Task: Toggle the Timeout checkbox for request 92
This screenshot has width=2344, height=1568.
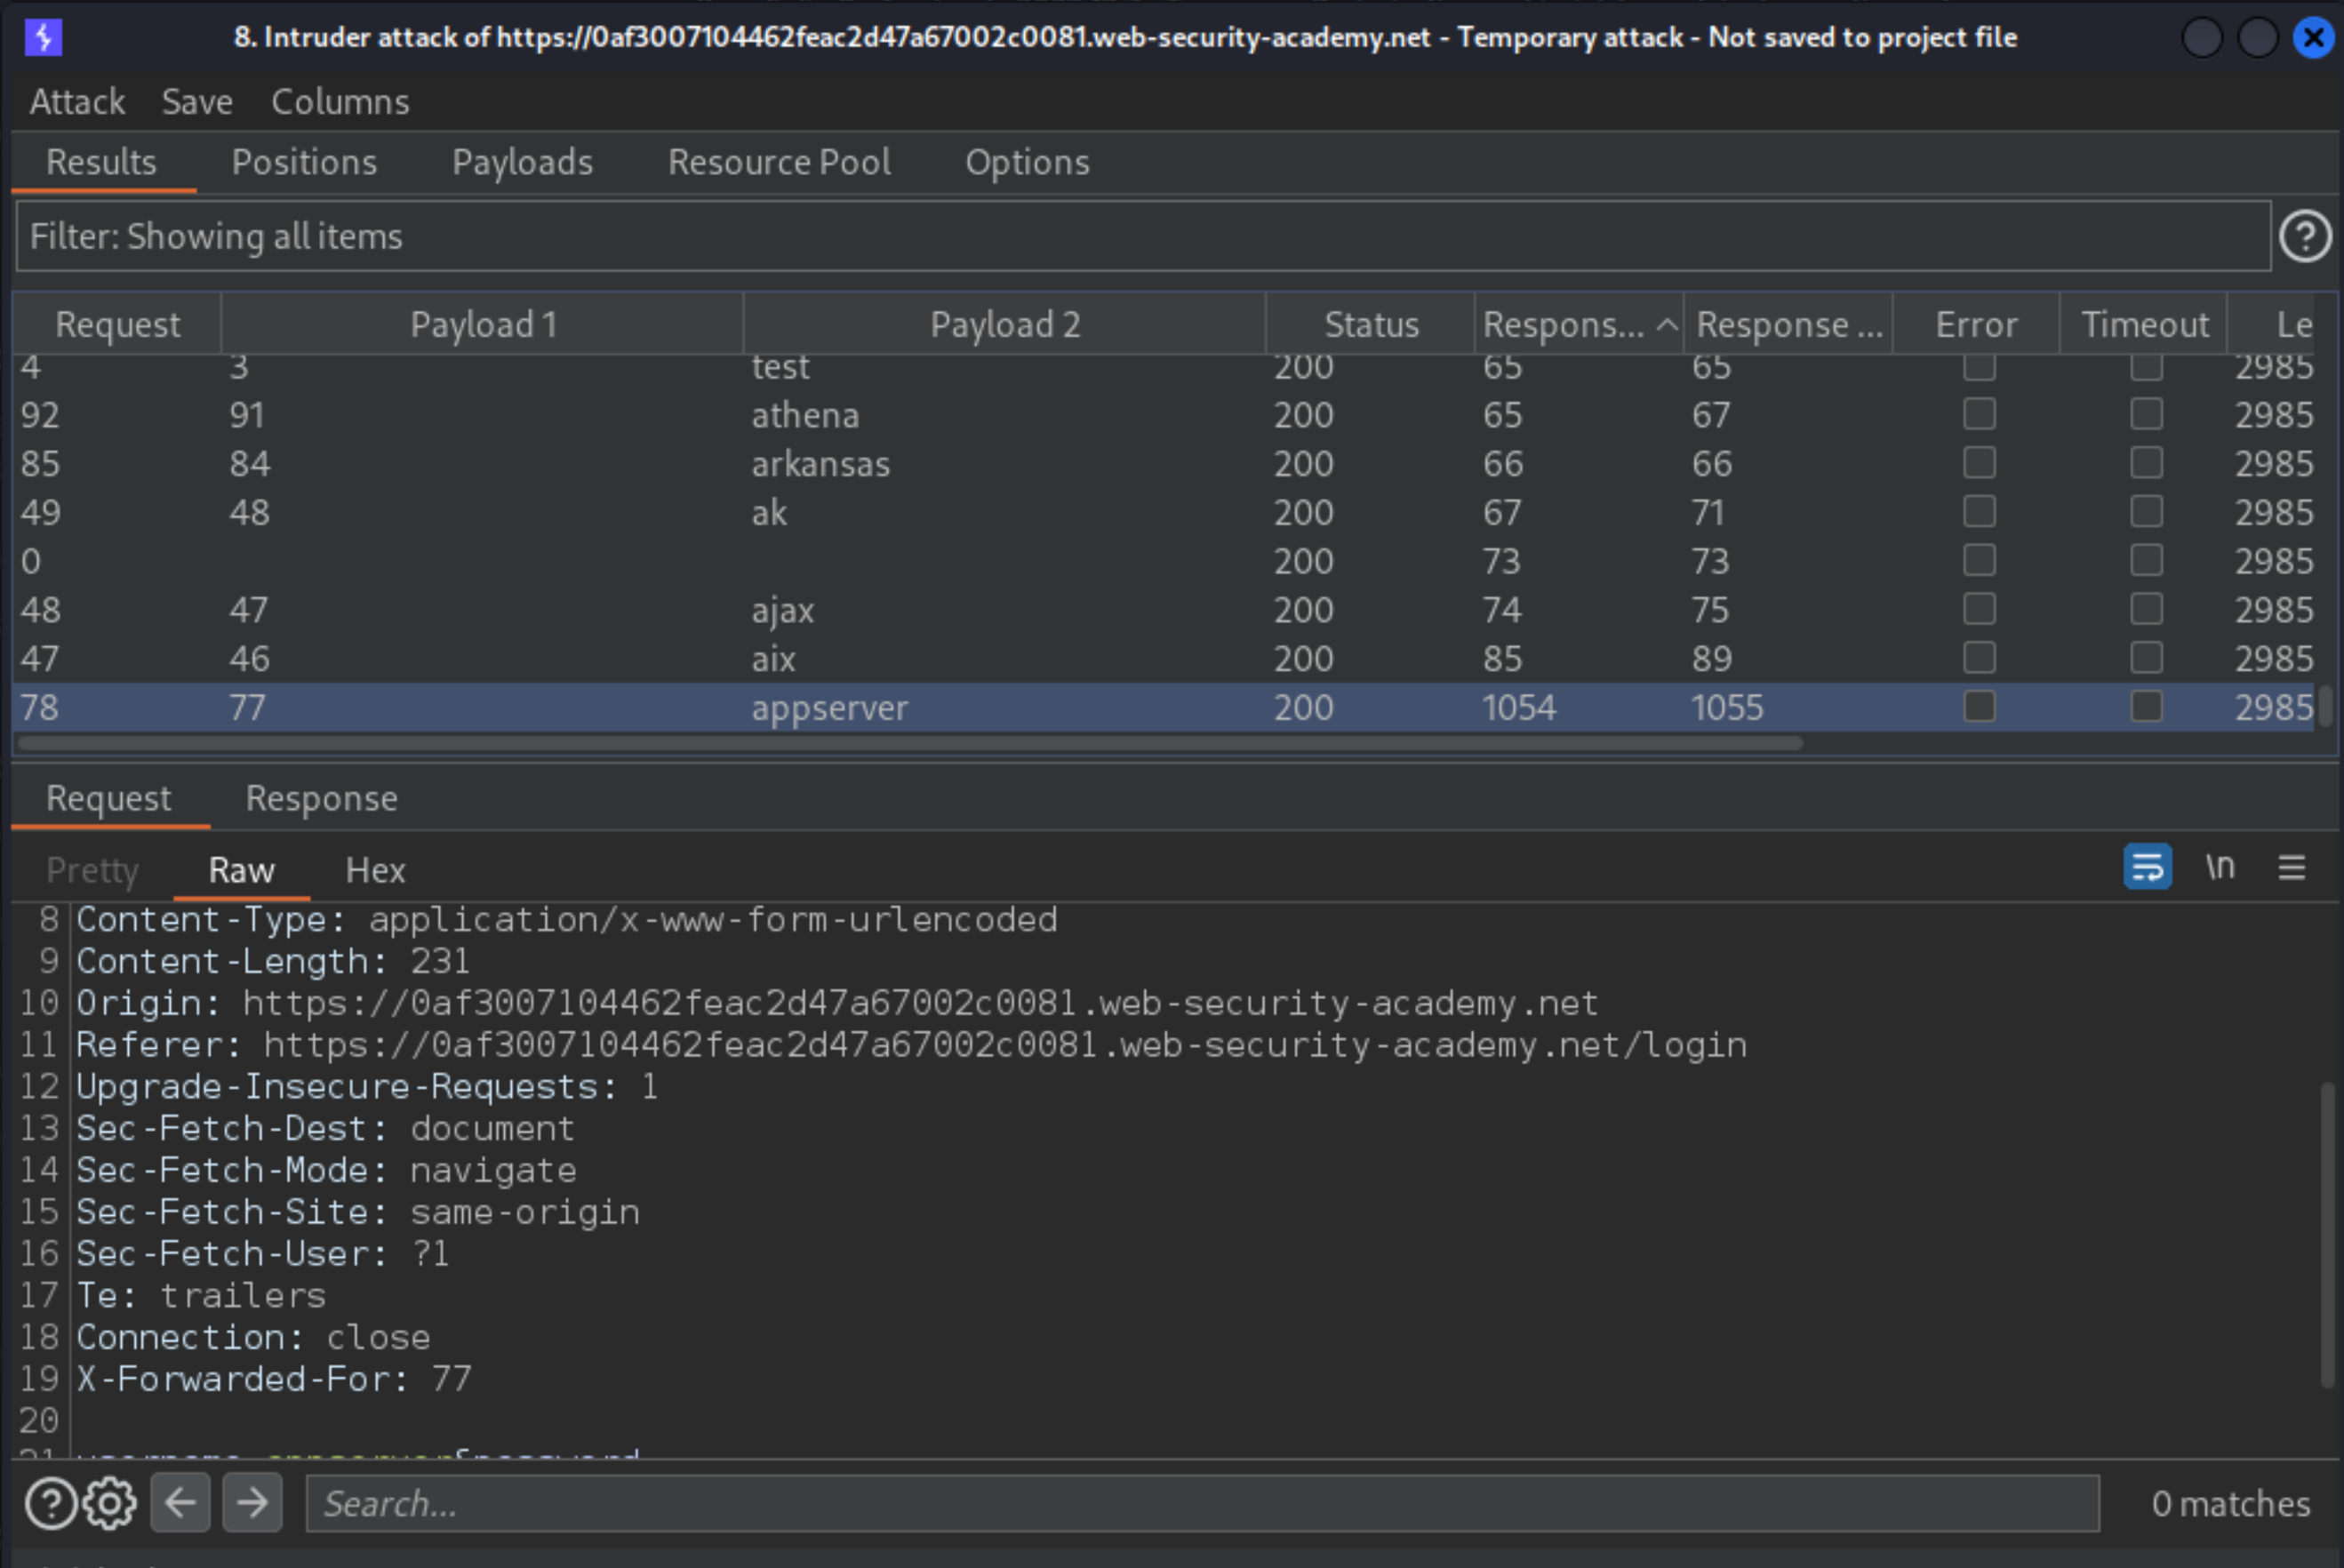Action: click(x=2143, y=415)
